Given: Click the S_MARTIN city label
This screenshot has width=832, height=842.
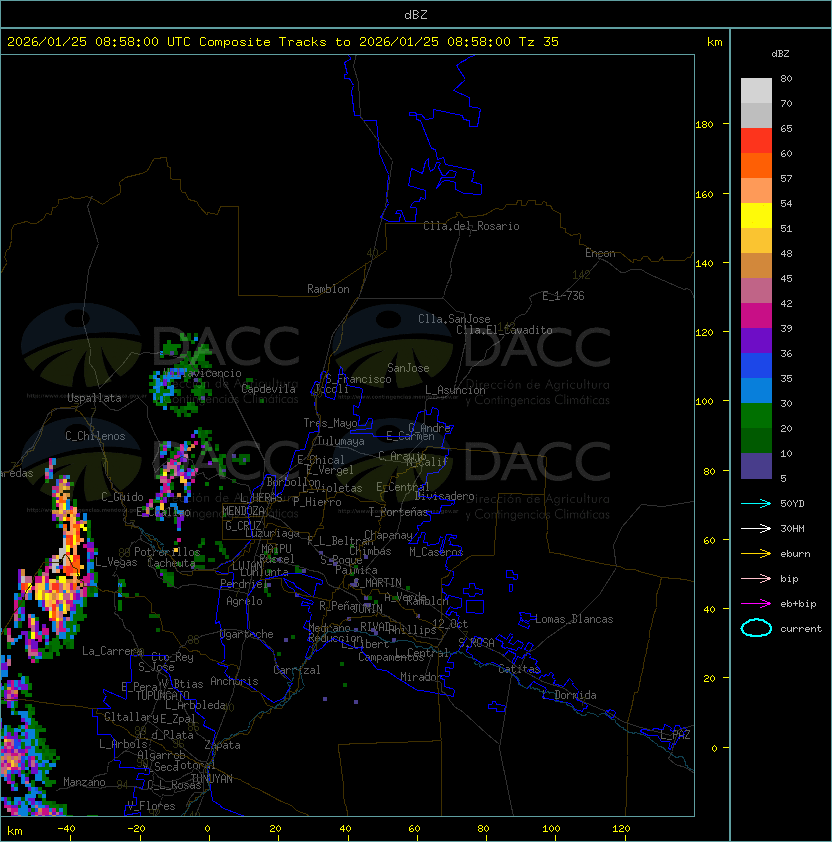Looking at the screenshot, I should coord(377,583).
